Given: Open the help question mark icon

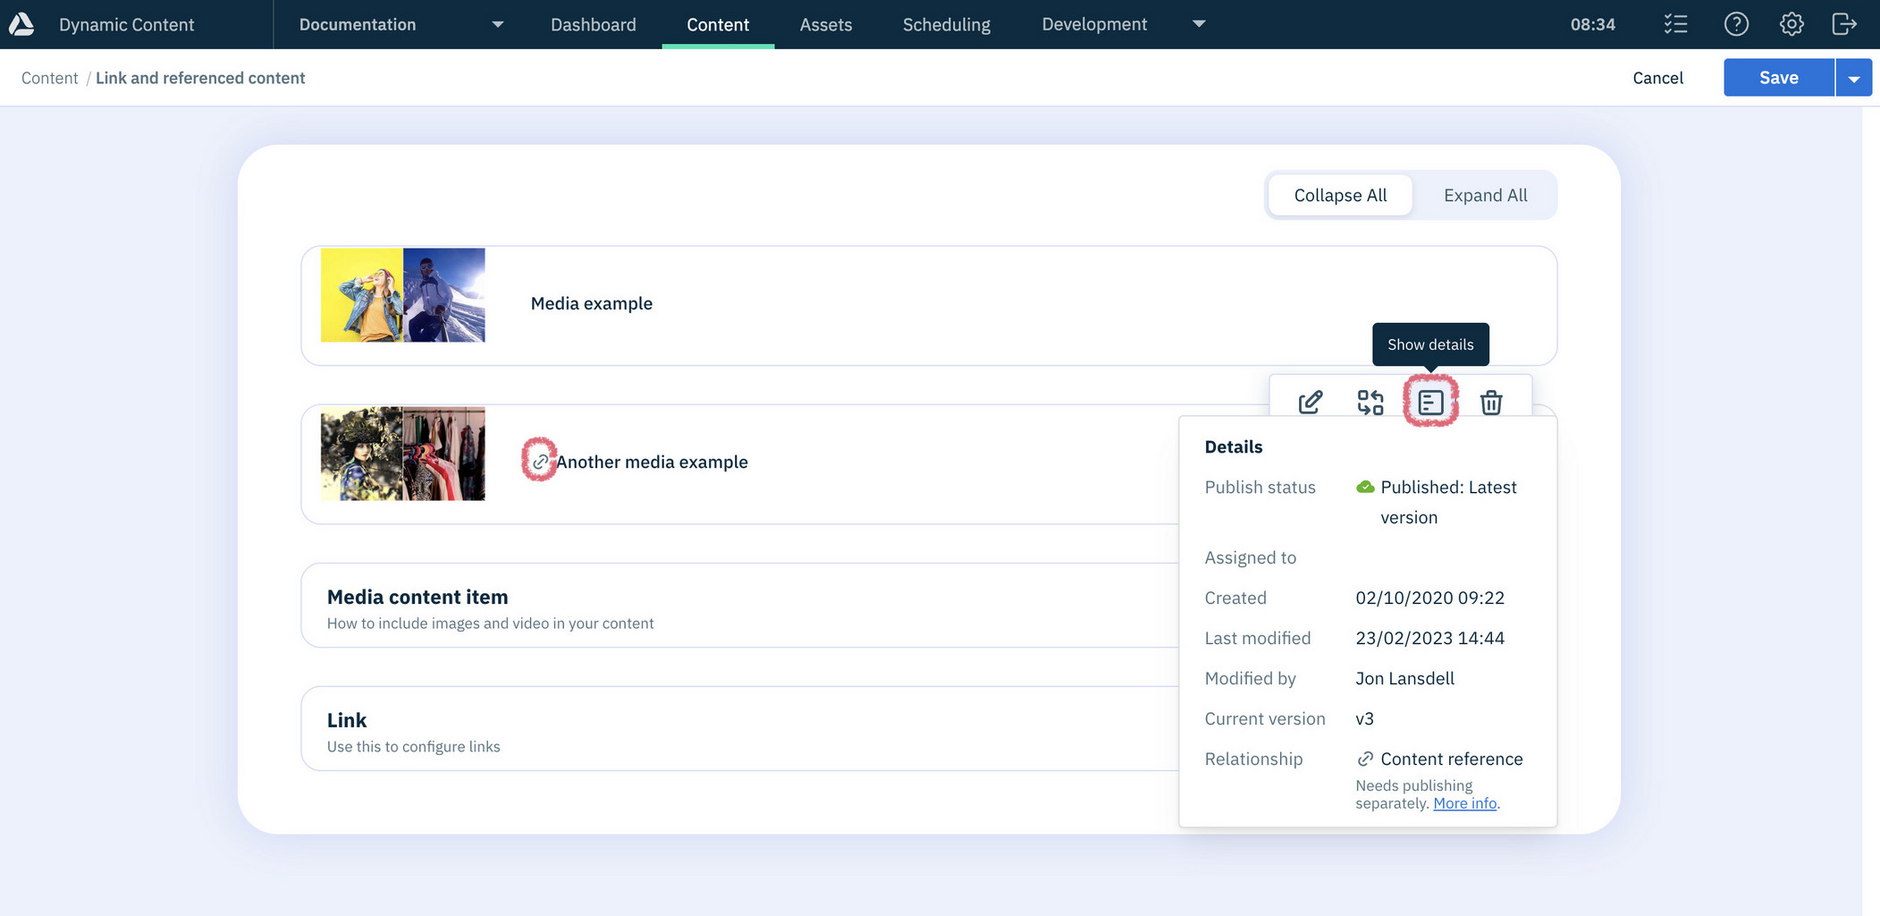Looking at the screenshot, I should (x=1737, y=24).
